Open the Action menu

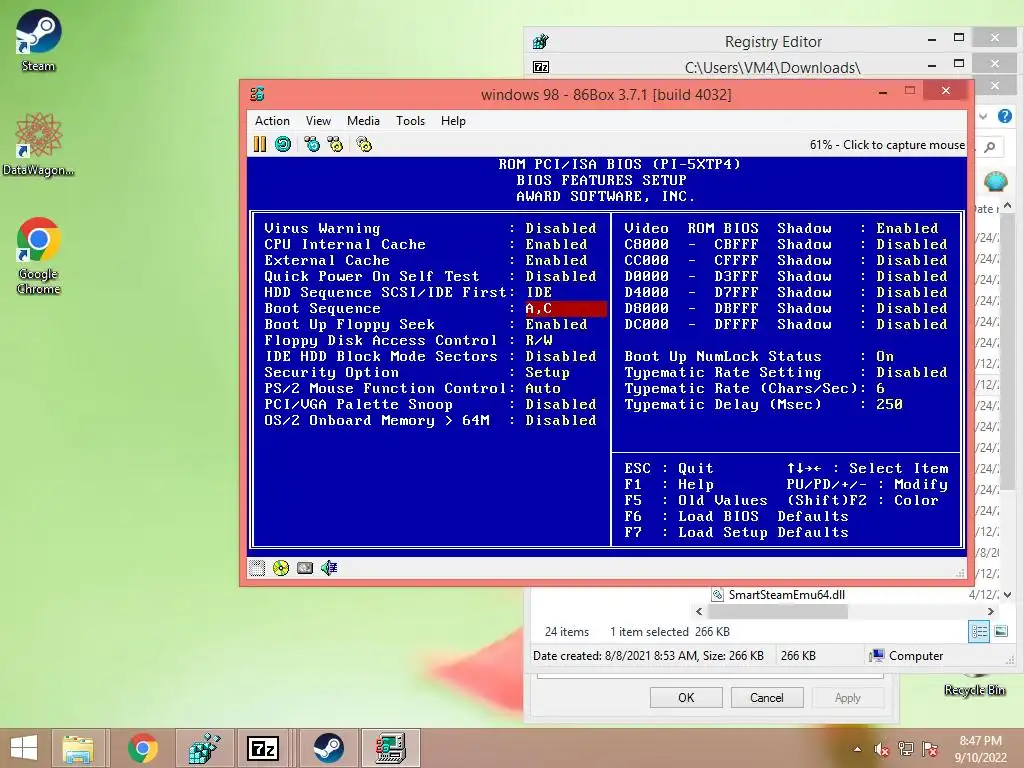point(272,121)
